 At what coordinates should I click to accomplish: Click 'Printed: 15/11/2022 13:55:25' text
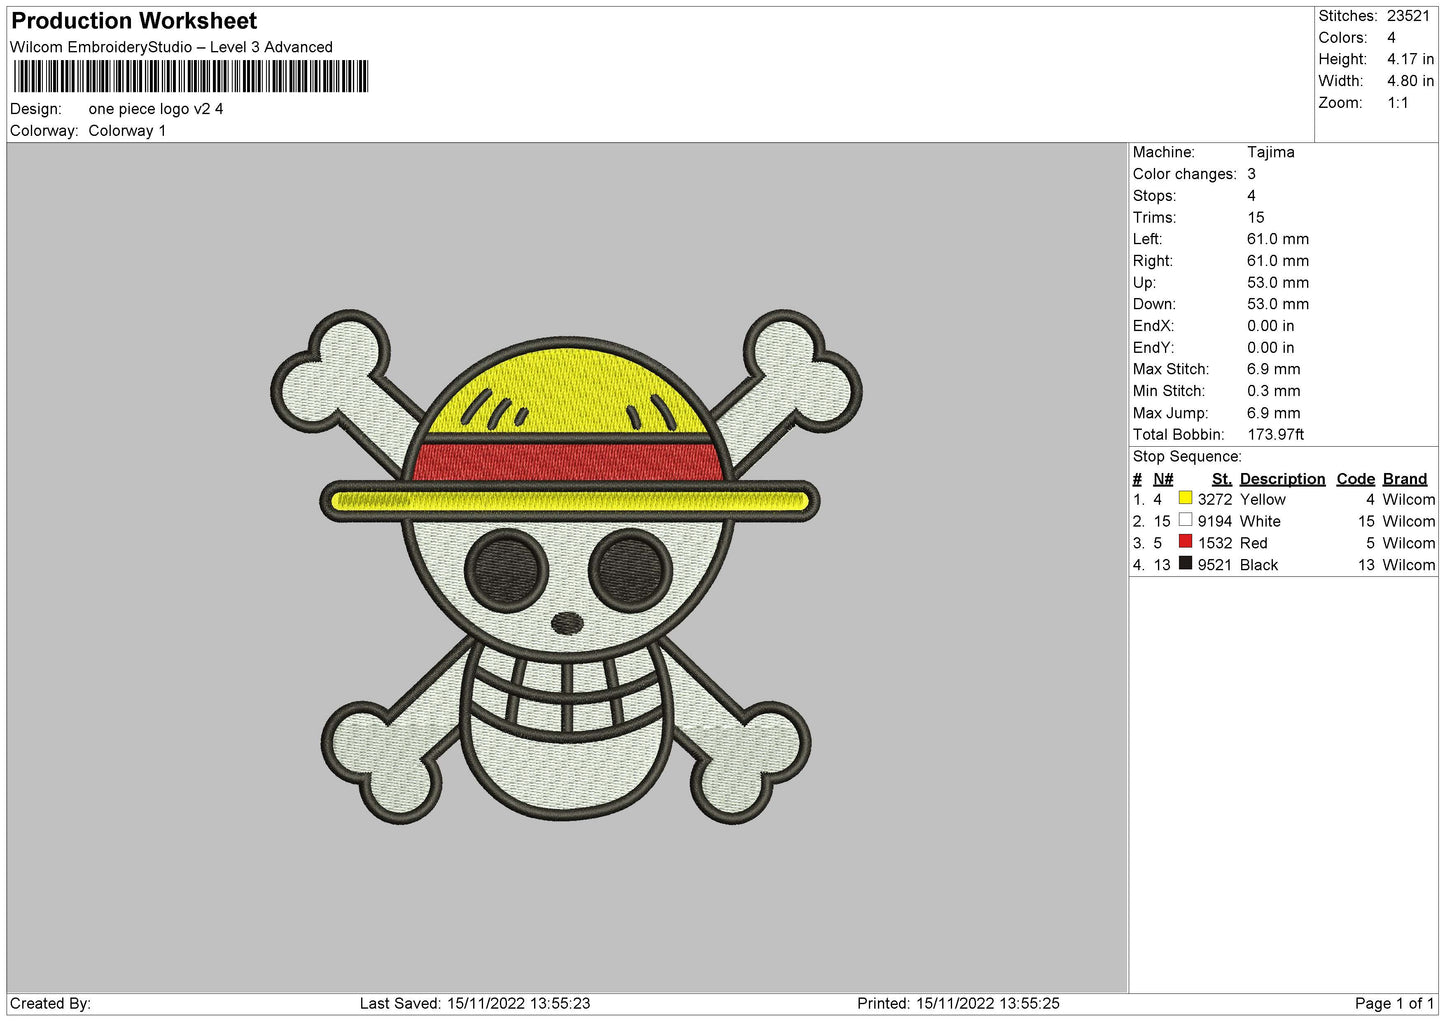coord(958,1004)
